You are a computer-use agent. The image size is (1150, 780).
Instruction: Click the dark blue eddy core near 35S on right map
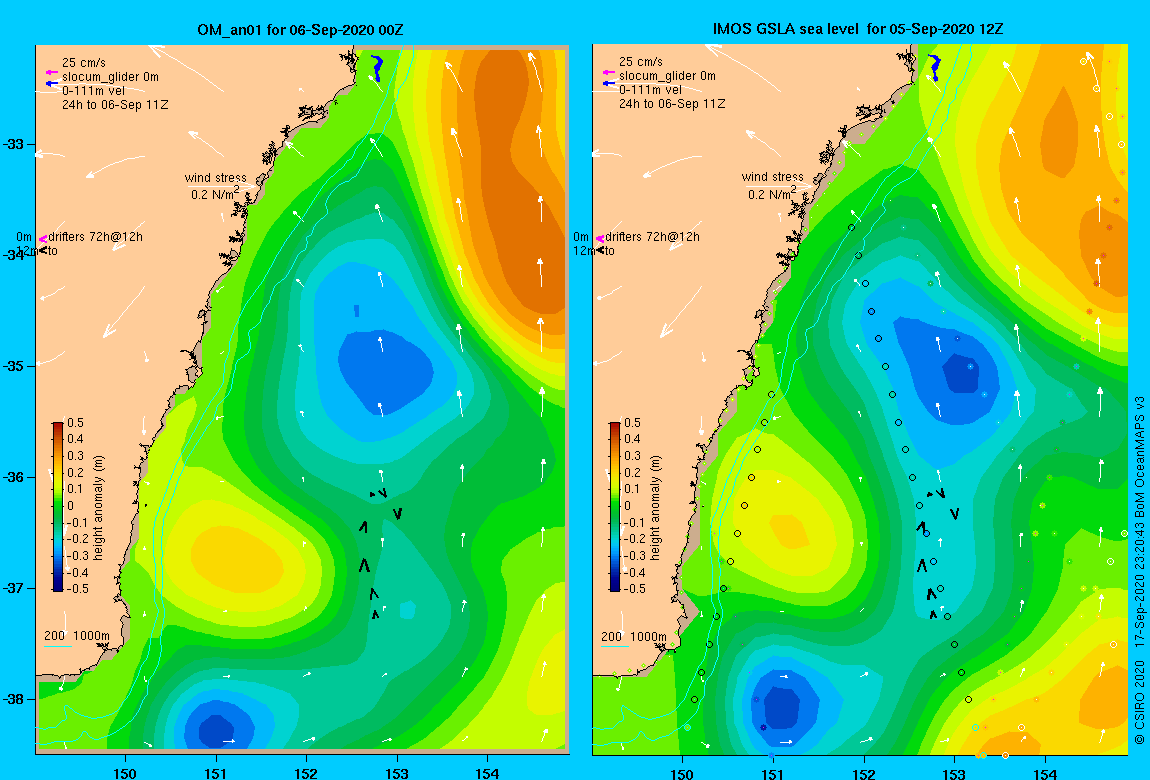pos(961,372)
